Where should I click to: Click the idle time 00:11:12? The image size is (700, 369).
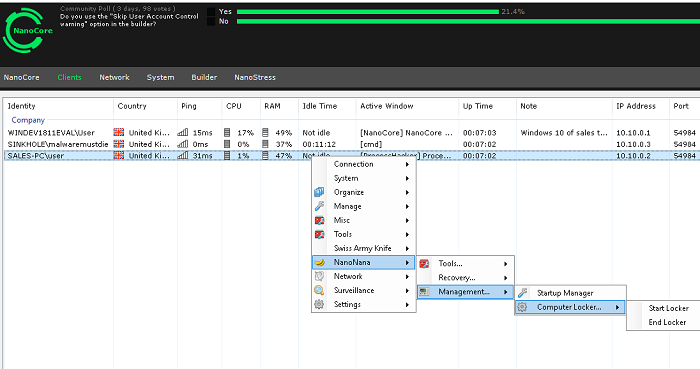(319, 144)
